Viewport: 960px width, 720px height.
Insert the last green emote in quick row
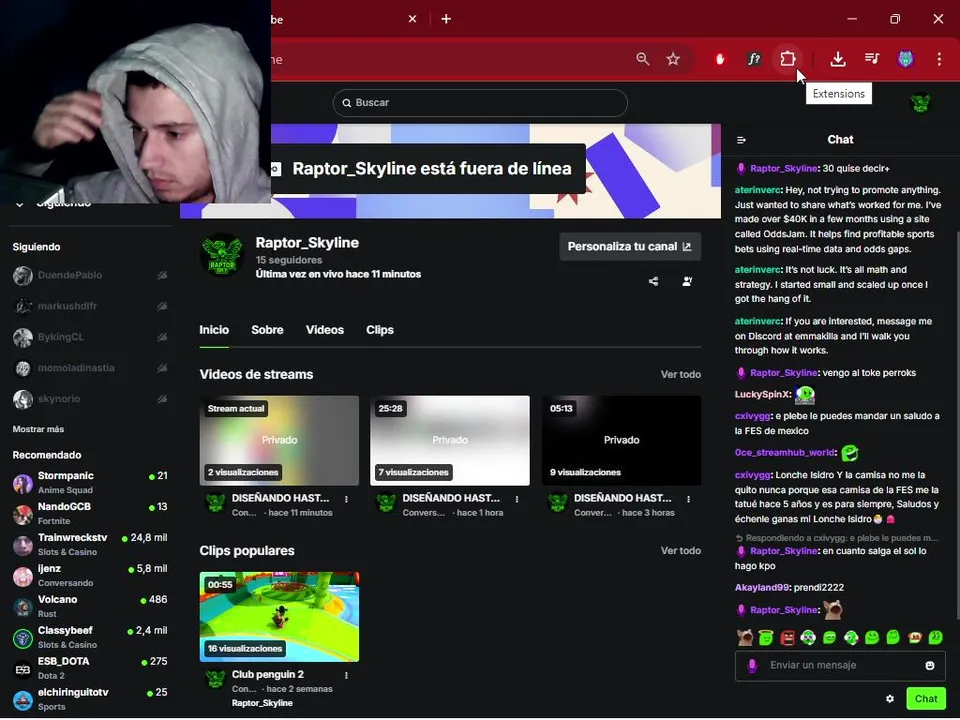(935, 637)
